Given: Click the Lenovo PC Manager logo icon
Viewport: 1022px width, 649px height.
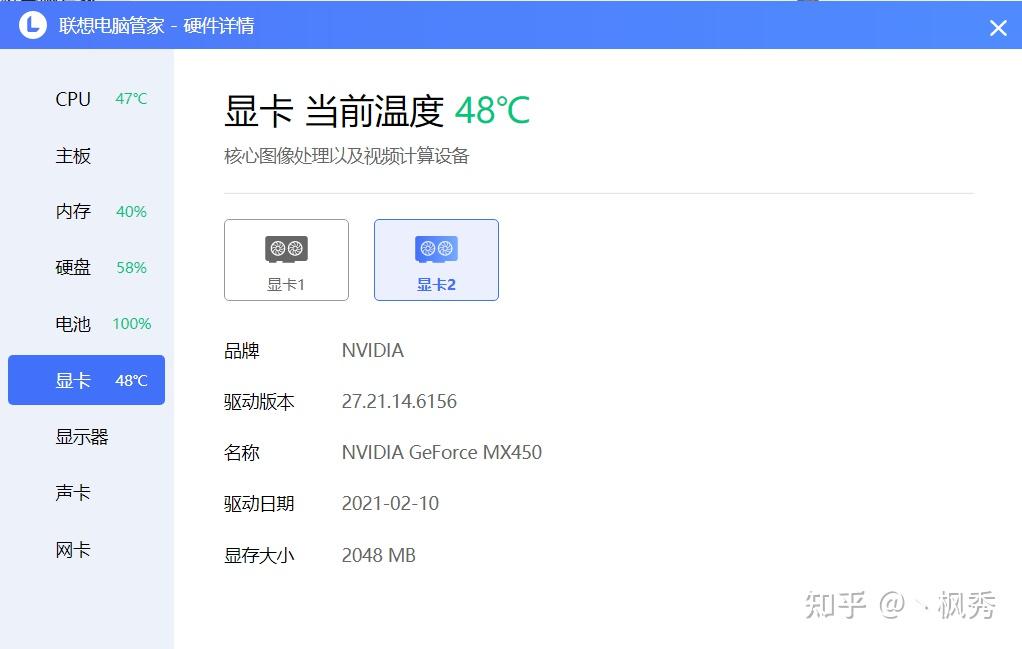Looking at the screenshot, I should pos(33,25).
